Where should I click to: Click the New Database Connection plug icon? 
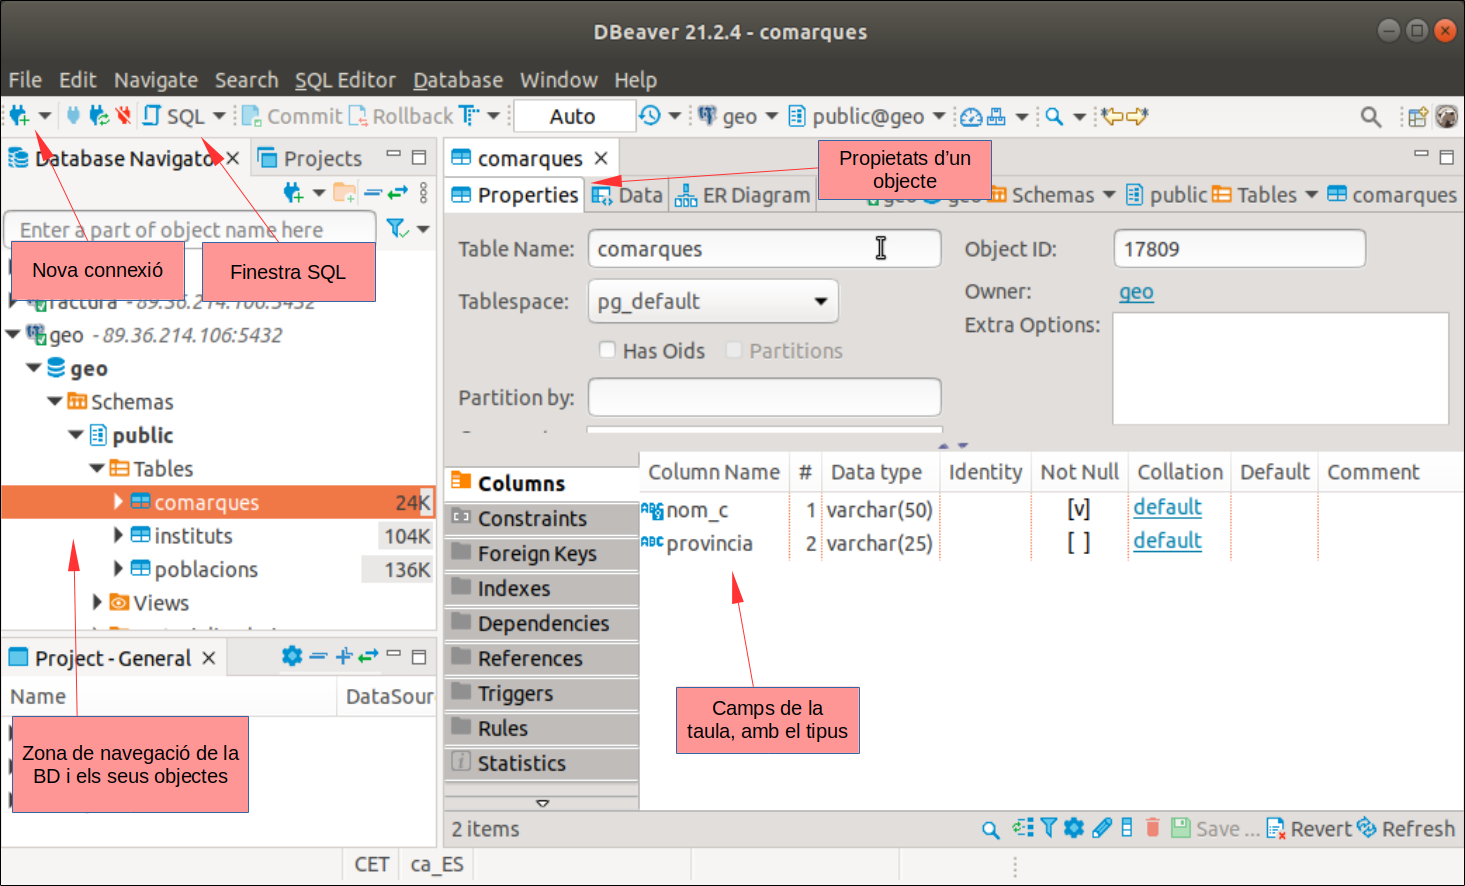click(x=19, y=116)
